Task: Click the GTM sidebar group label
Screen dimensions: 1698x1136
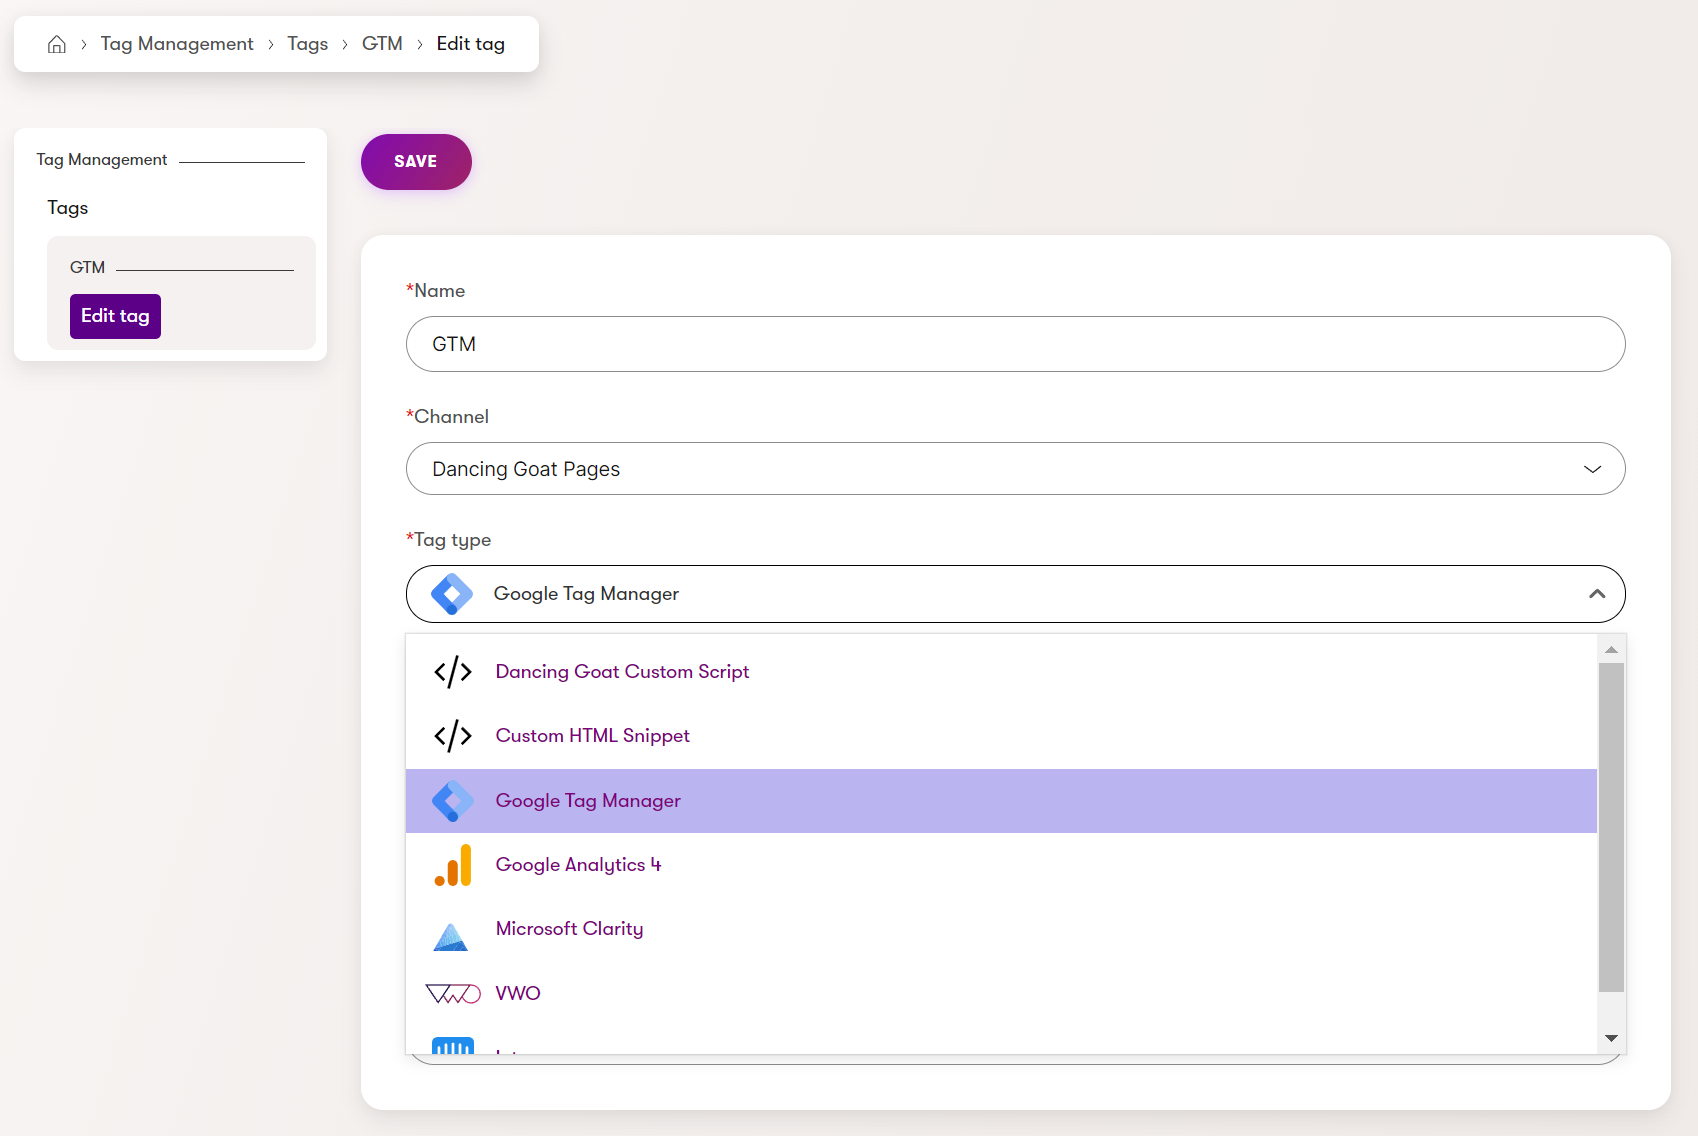Action: pos(87,267)
